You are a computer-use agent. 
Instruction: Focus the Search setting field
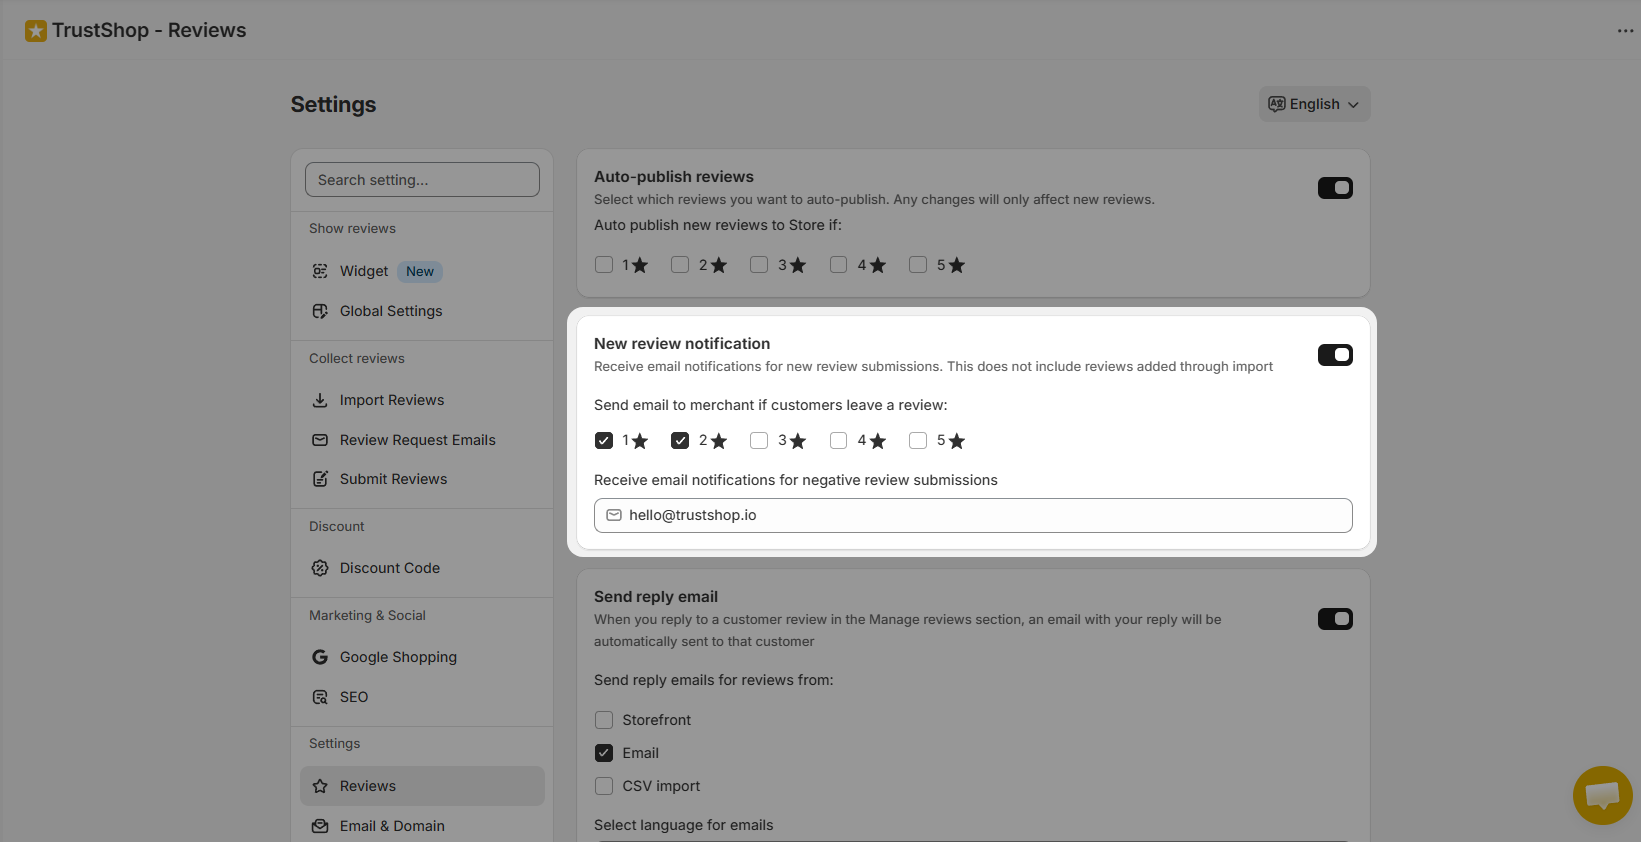click(x=422, y=180)
